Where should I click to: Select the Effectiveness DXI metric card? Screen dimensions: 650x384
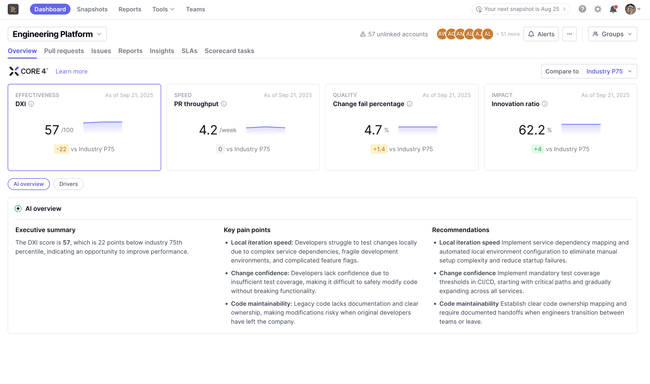[84, 127]
